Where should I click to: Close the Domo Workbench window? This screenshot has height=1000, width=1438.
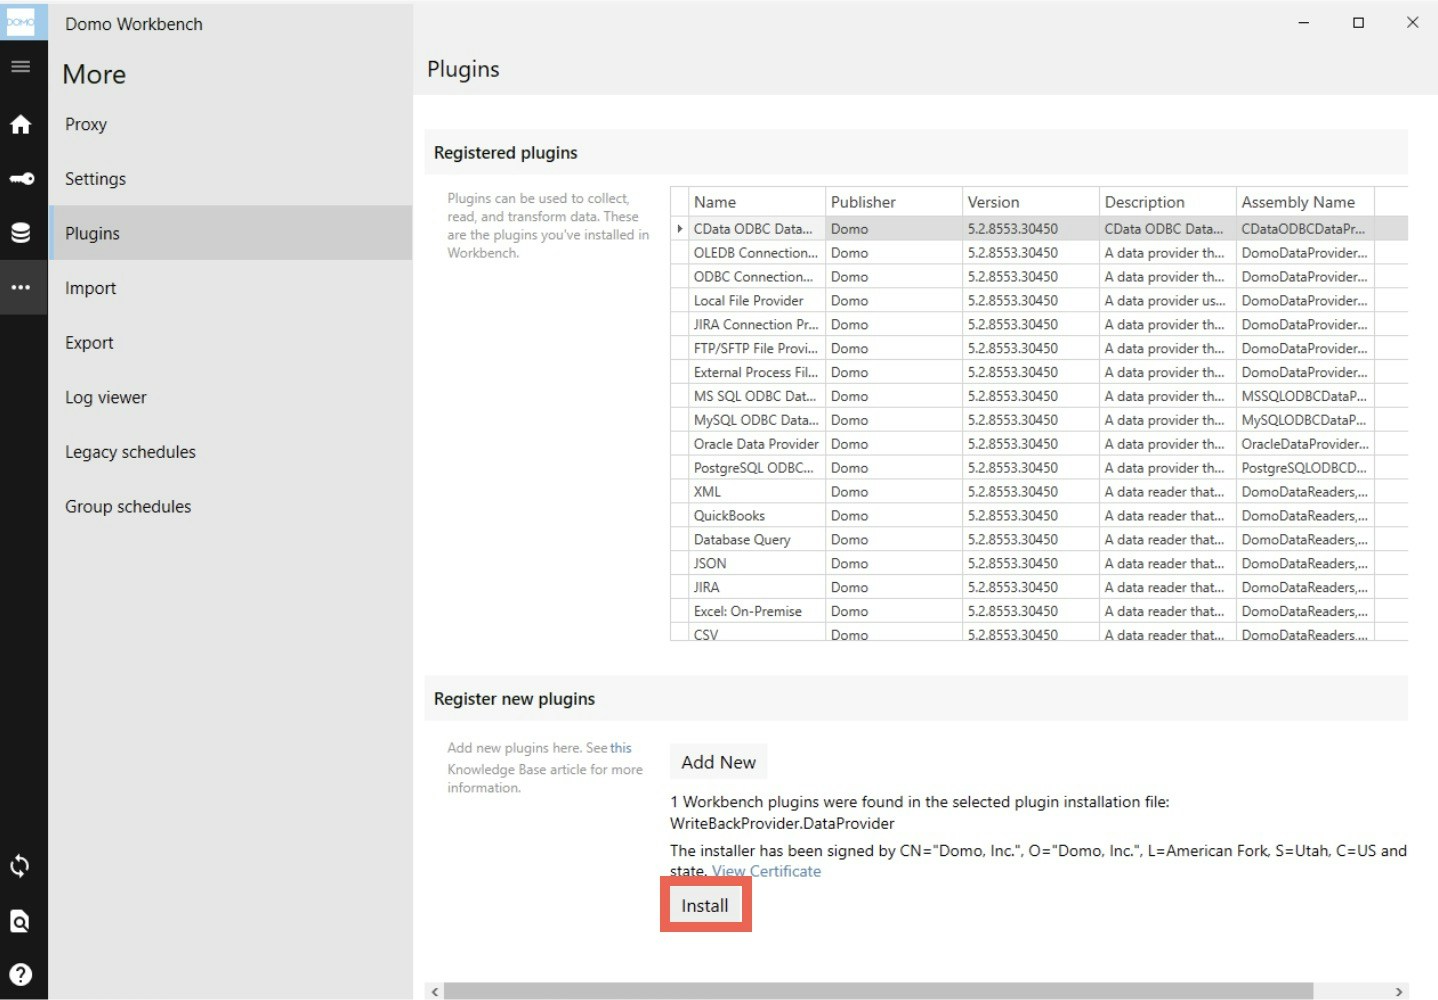(x=1412, y=22)
